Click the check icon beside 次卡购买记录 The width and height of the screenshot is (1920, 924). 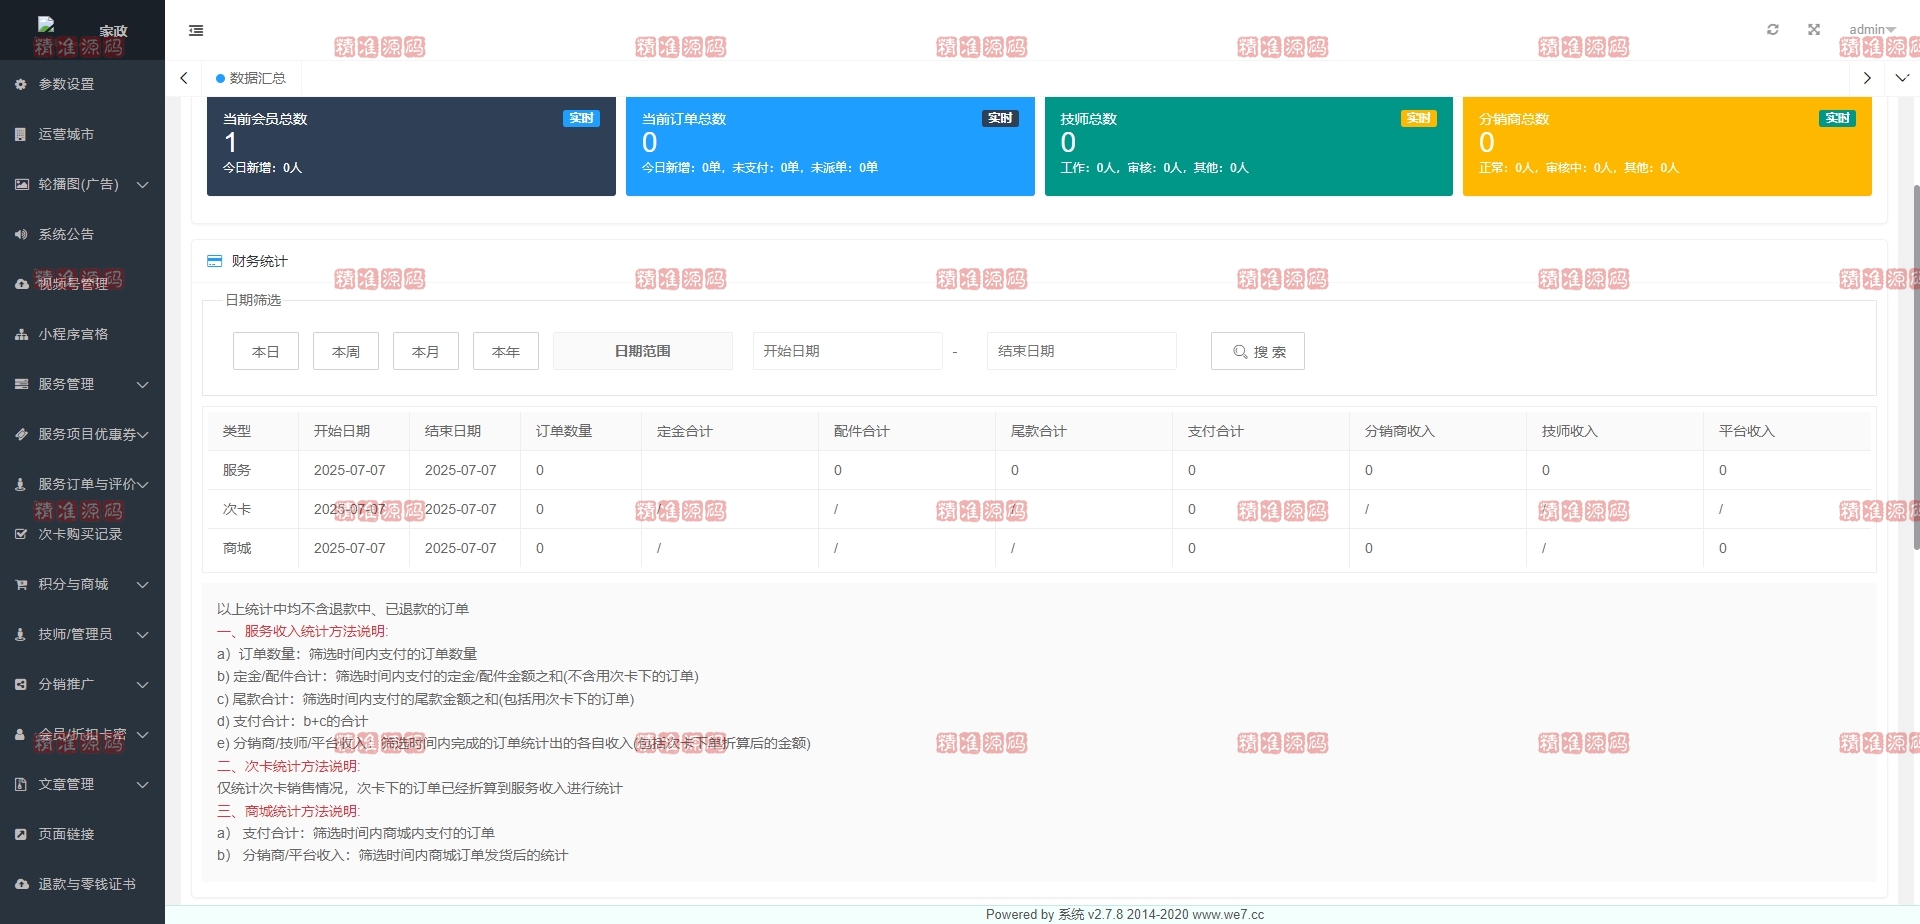coord(21,534)
